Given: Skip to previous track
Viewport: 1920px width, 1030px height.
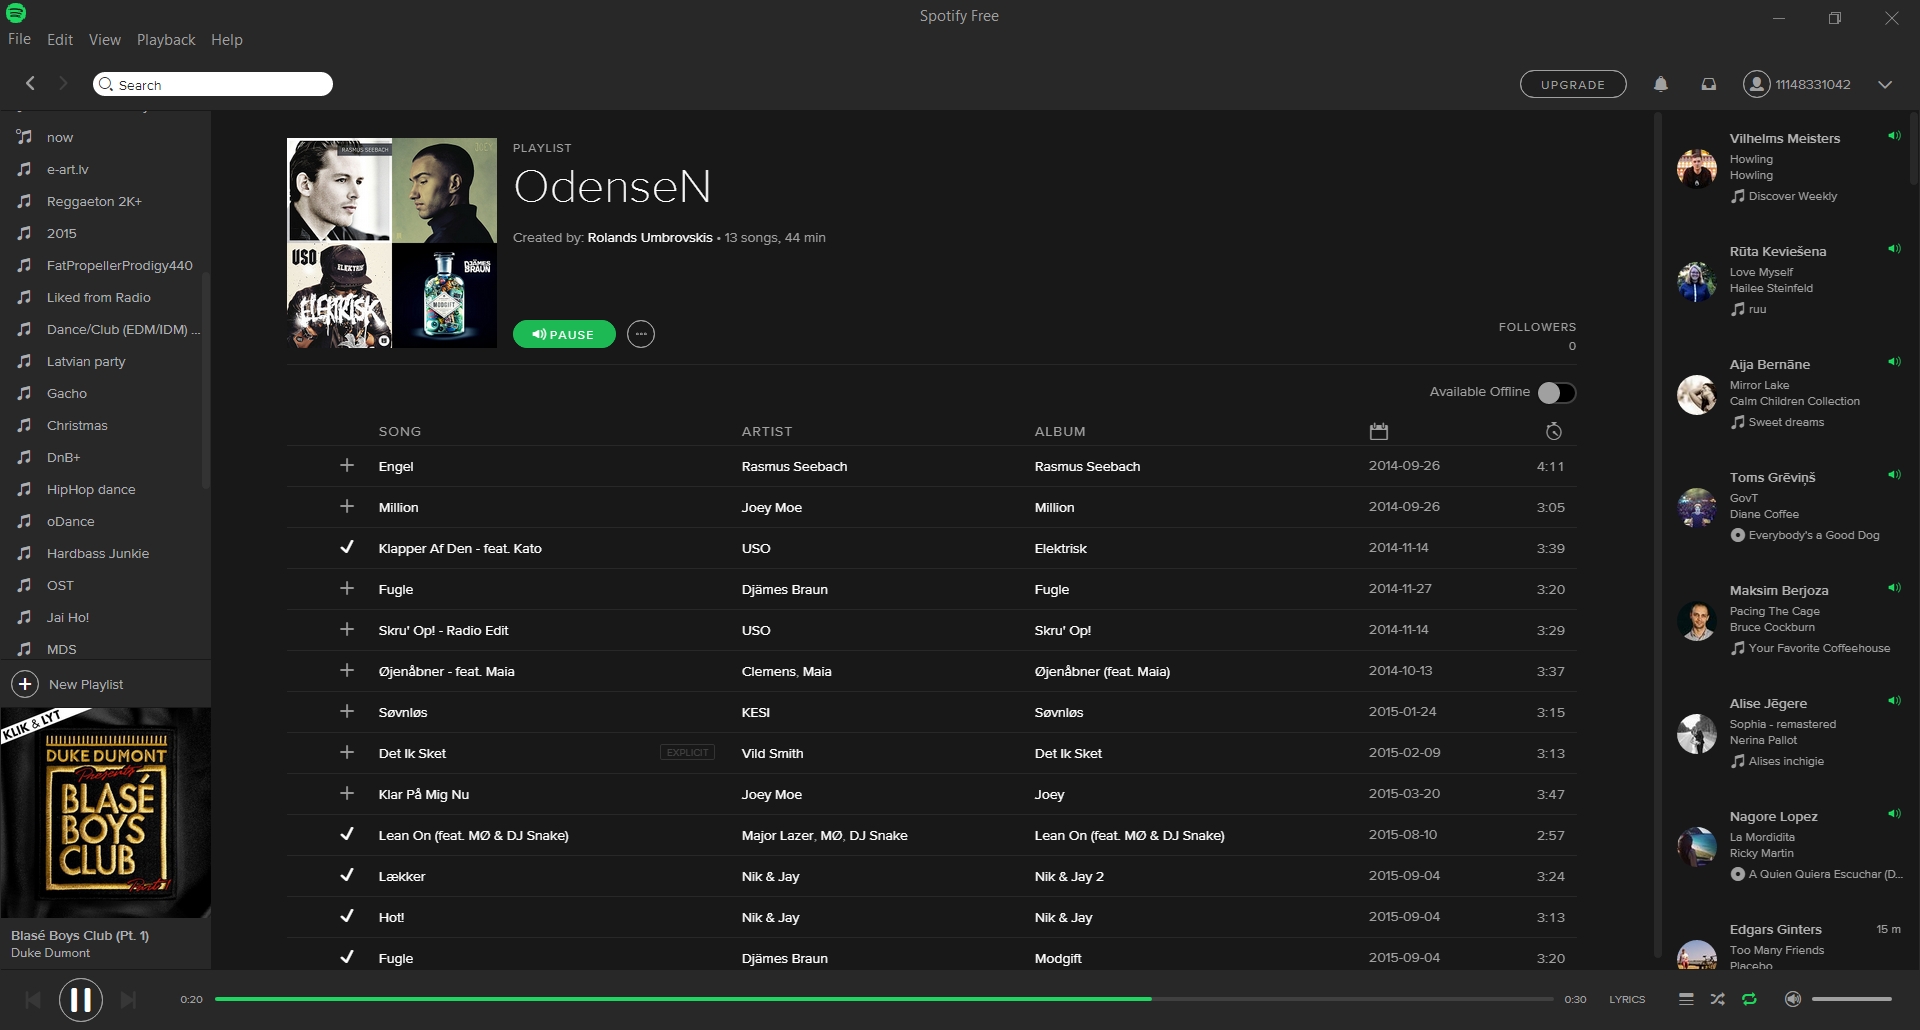Looking at the screenshot, I should click(x=33, y=999).
